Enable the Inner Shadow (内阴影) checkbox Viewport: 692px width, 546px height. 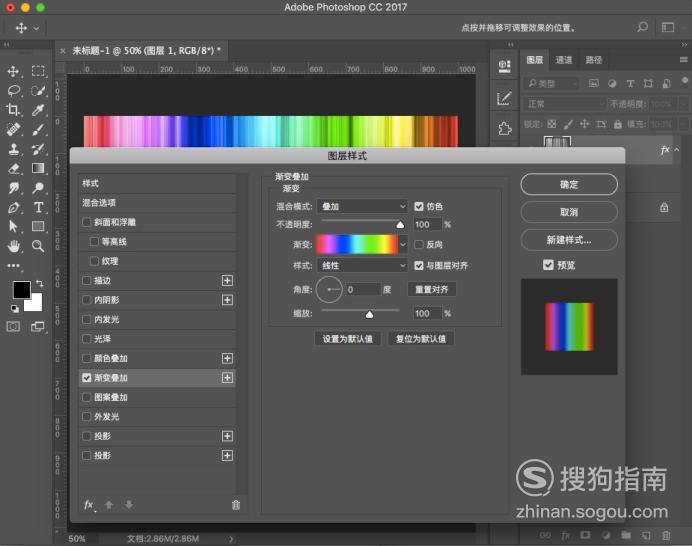click(x=86, y=300)
